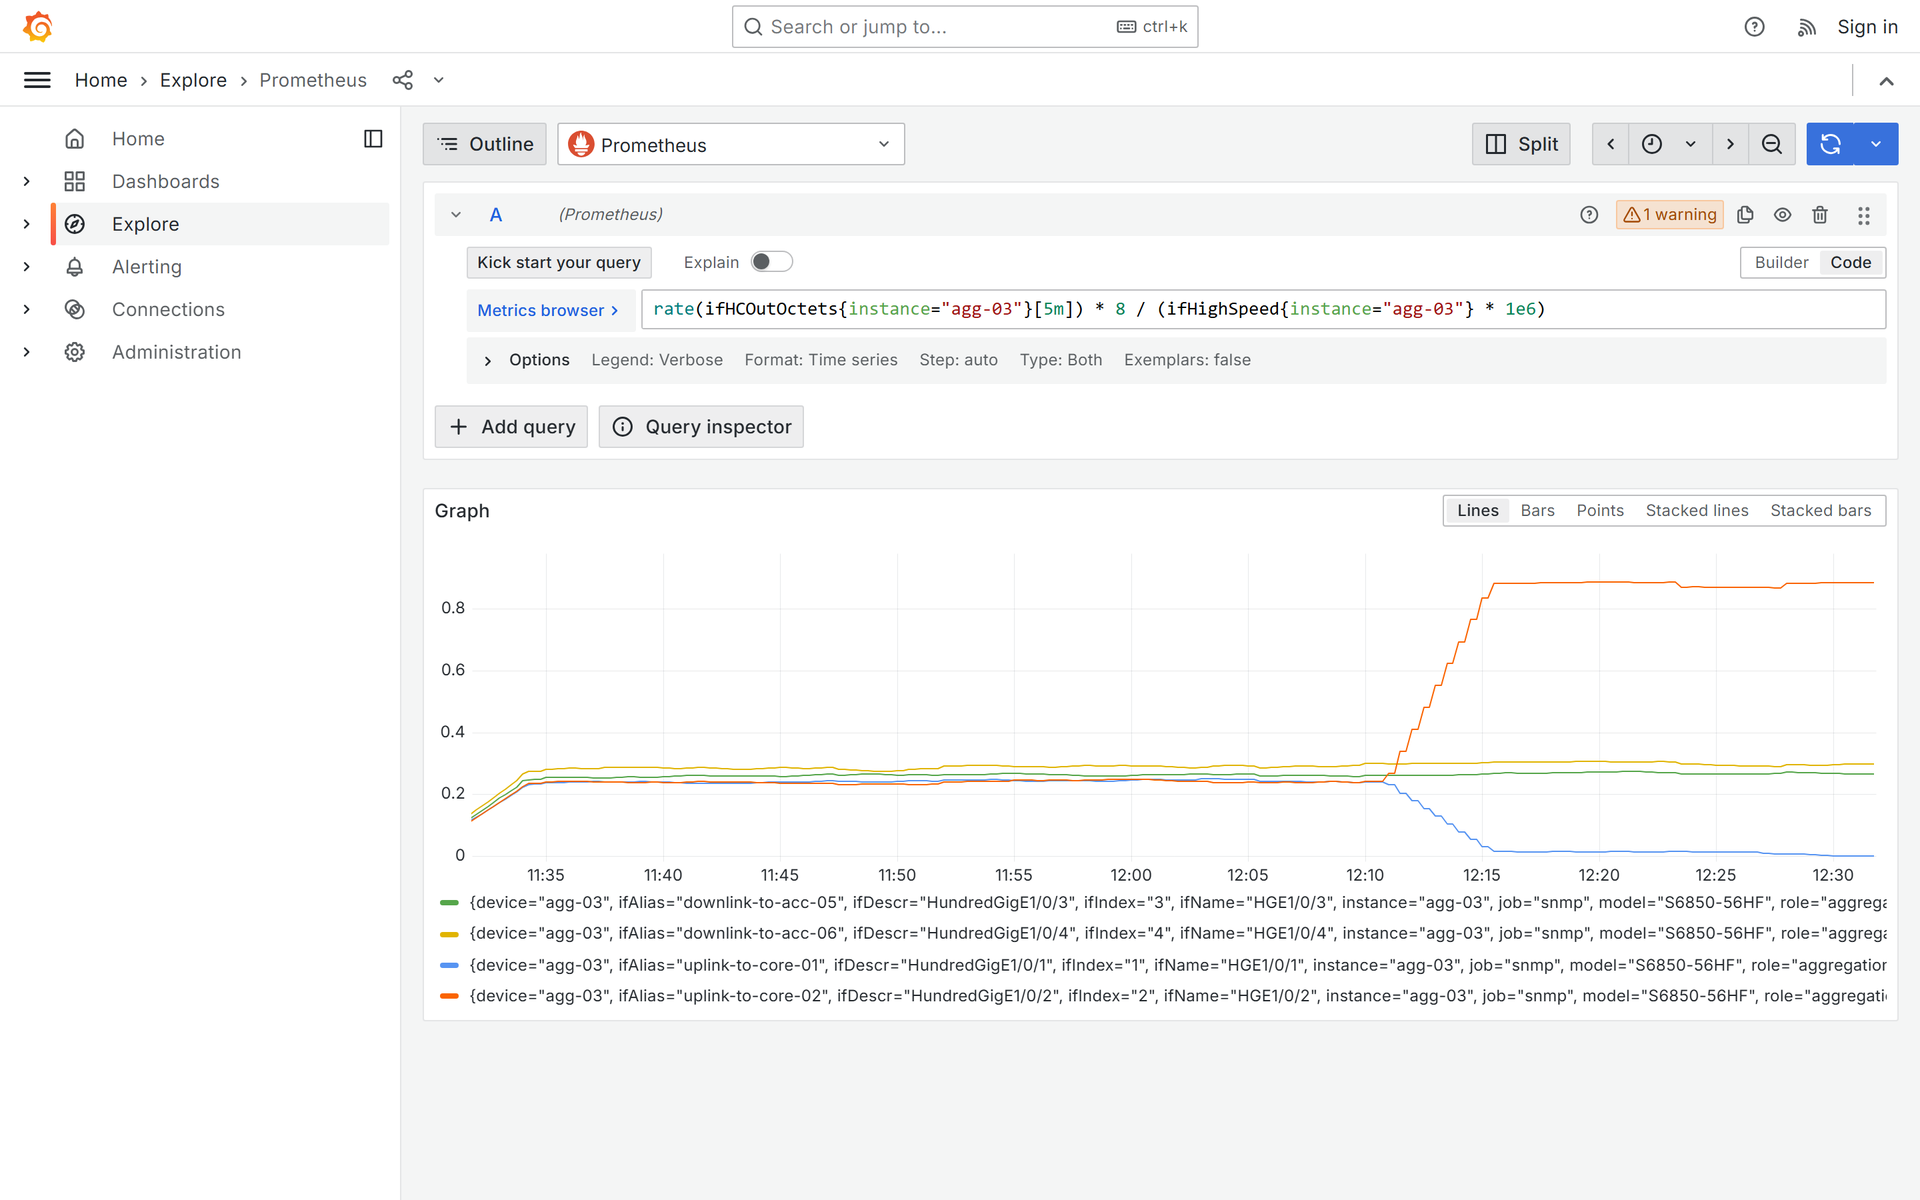Viewport: 1920px width, 1200px height.
Task: Go to Connections in the sidebar
Action: coord(168,309)
